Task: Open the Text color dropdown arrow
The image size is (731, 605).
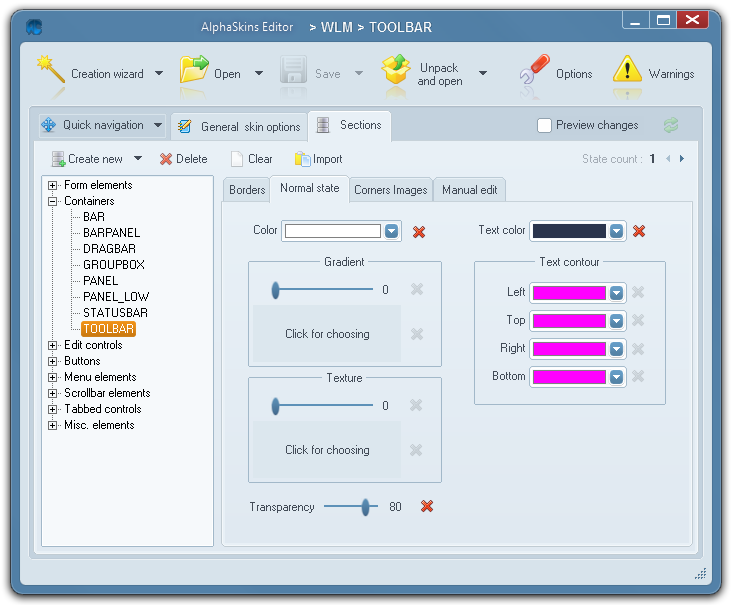Action: click(x=616, y=231)
